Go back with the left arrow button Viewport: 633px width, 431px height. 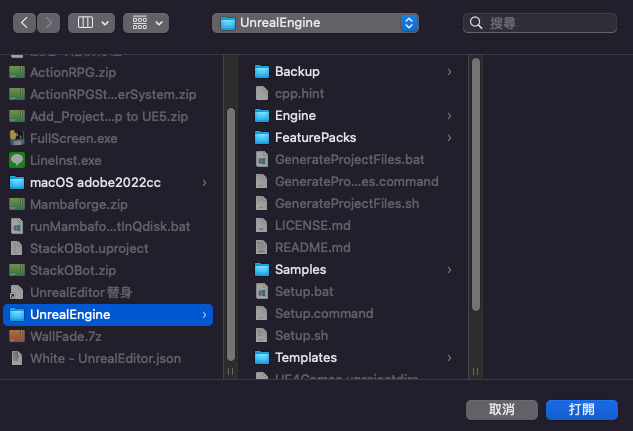[24, 23]
